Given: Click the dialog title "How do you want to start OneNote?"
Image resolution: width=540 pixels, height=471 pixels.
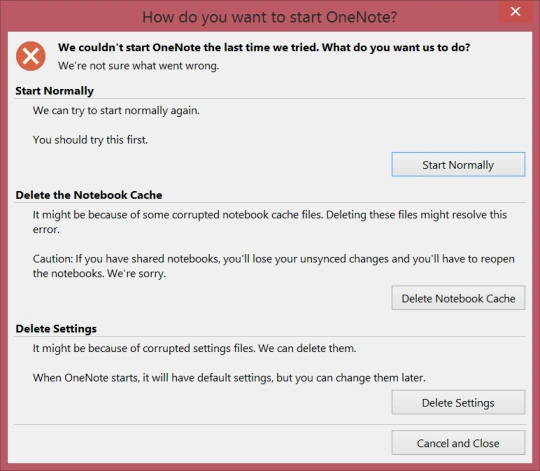Looking at the screenshot, I should [270, 17].
